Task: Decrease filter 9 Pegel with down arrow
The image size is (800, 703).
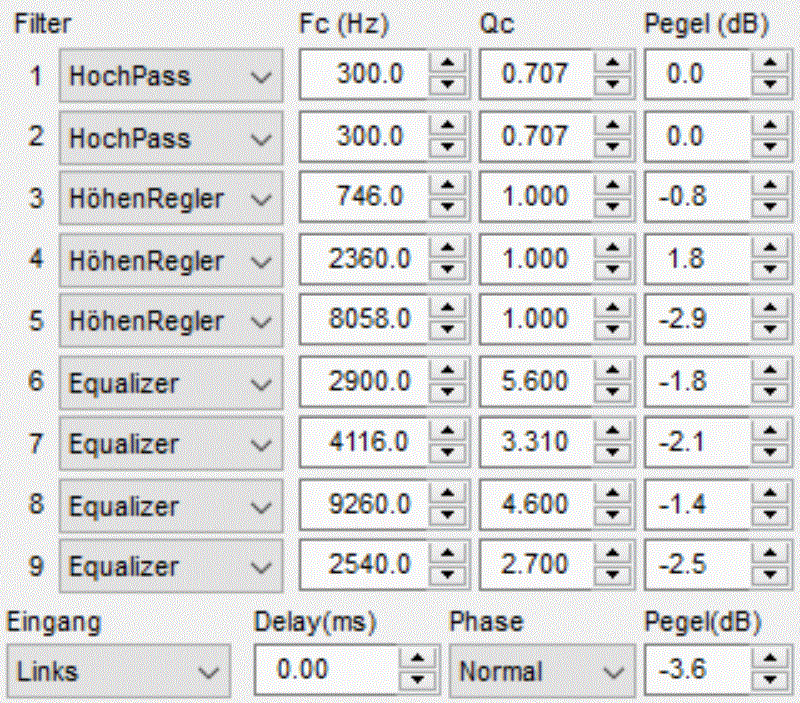Action: click(x=769, y=576)
